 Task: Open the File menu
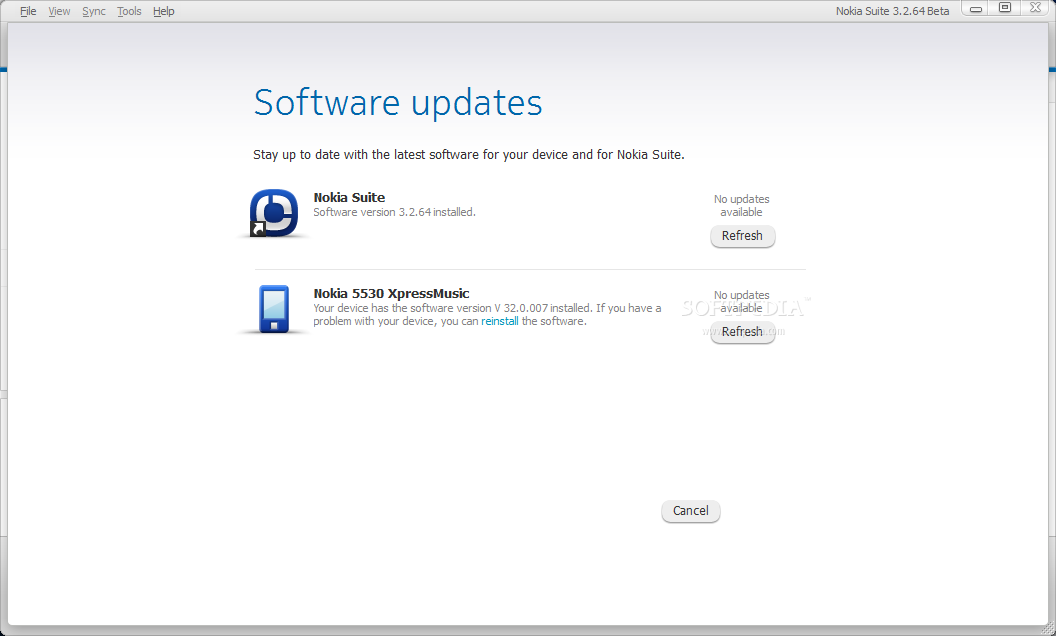28,11
